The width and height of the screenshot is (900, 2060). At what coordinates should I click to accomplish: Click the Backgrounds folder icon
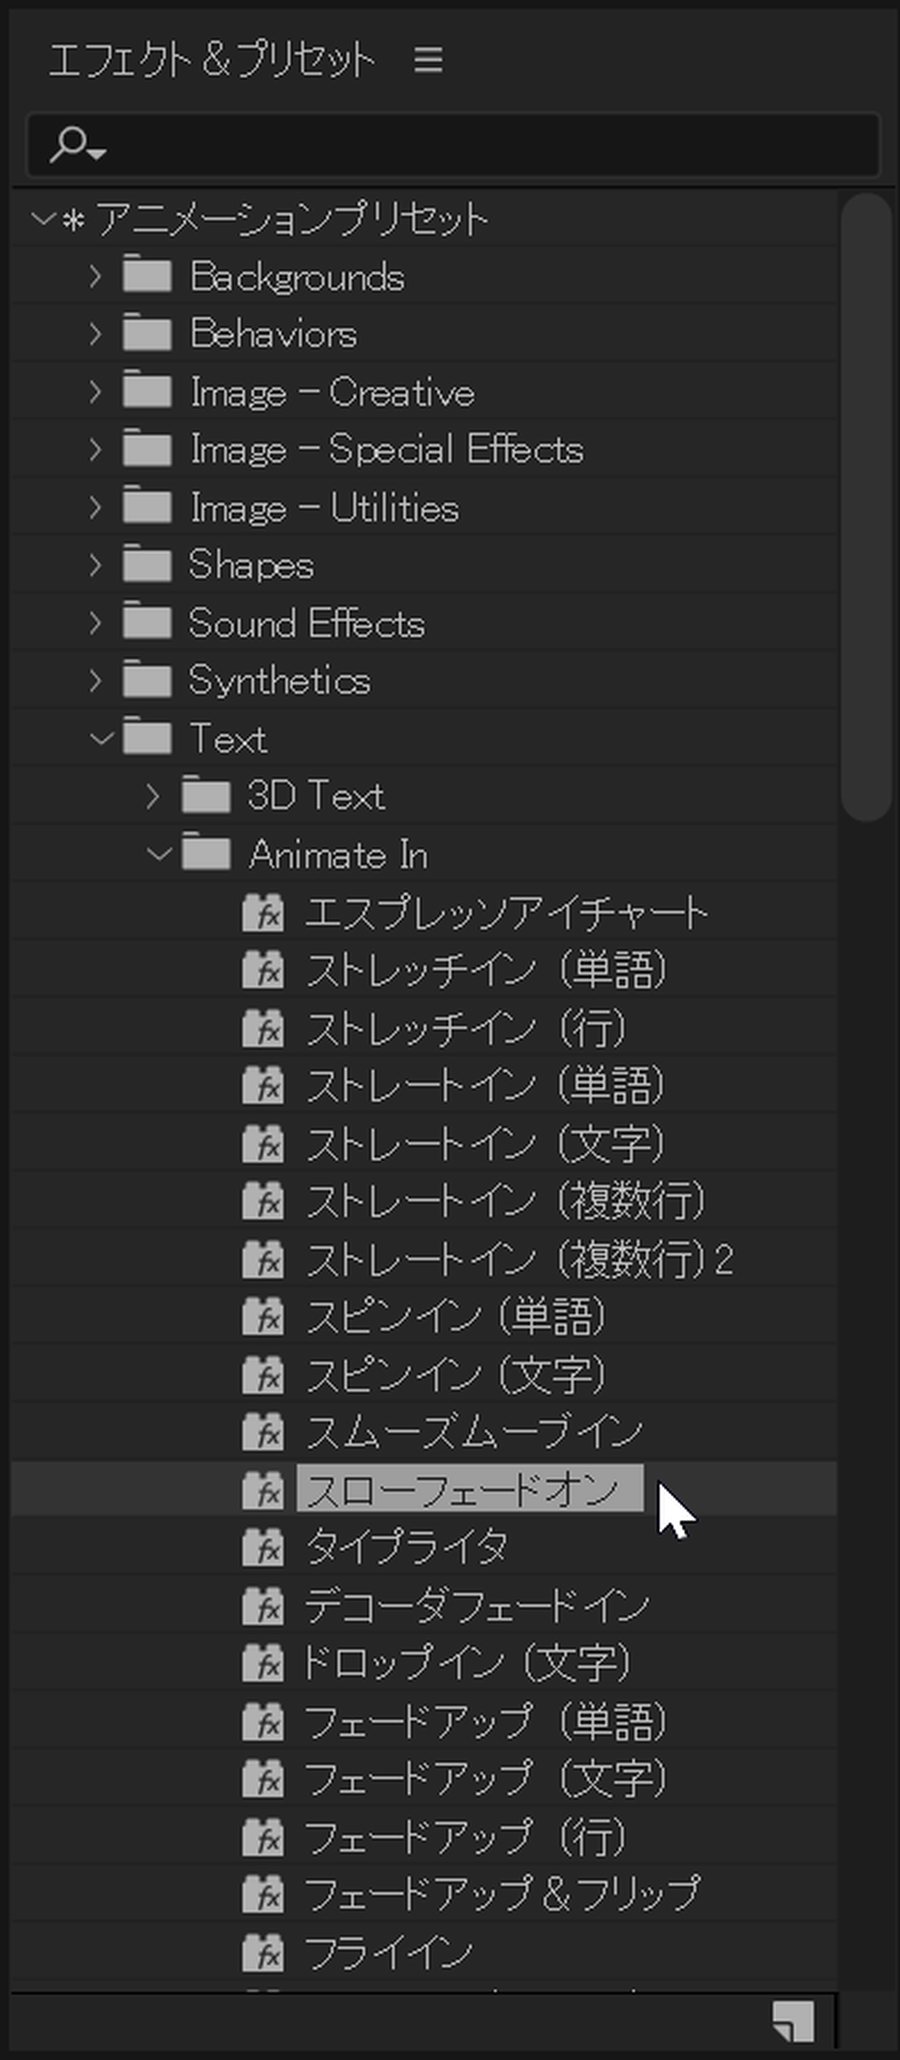[147, 275]
